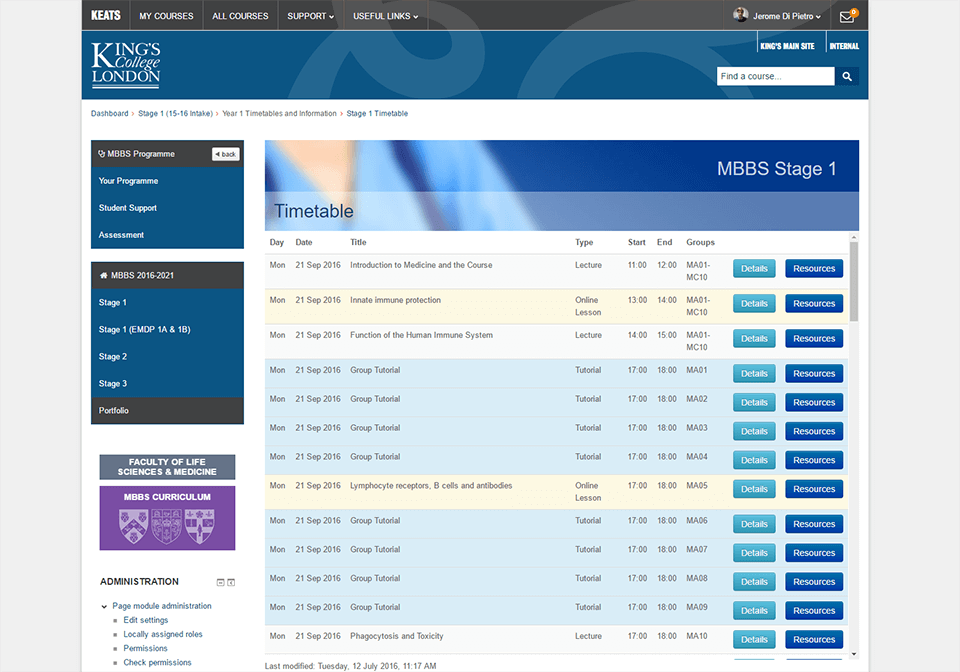Open the Useful Links dropdown menu
The image size is (960, 672).
[x=385, y=16]
